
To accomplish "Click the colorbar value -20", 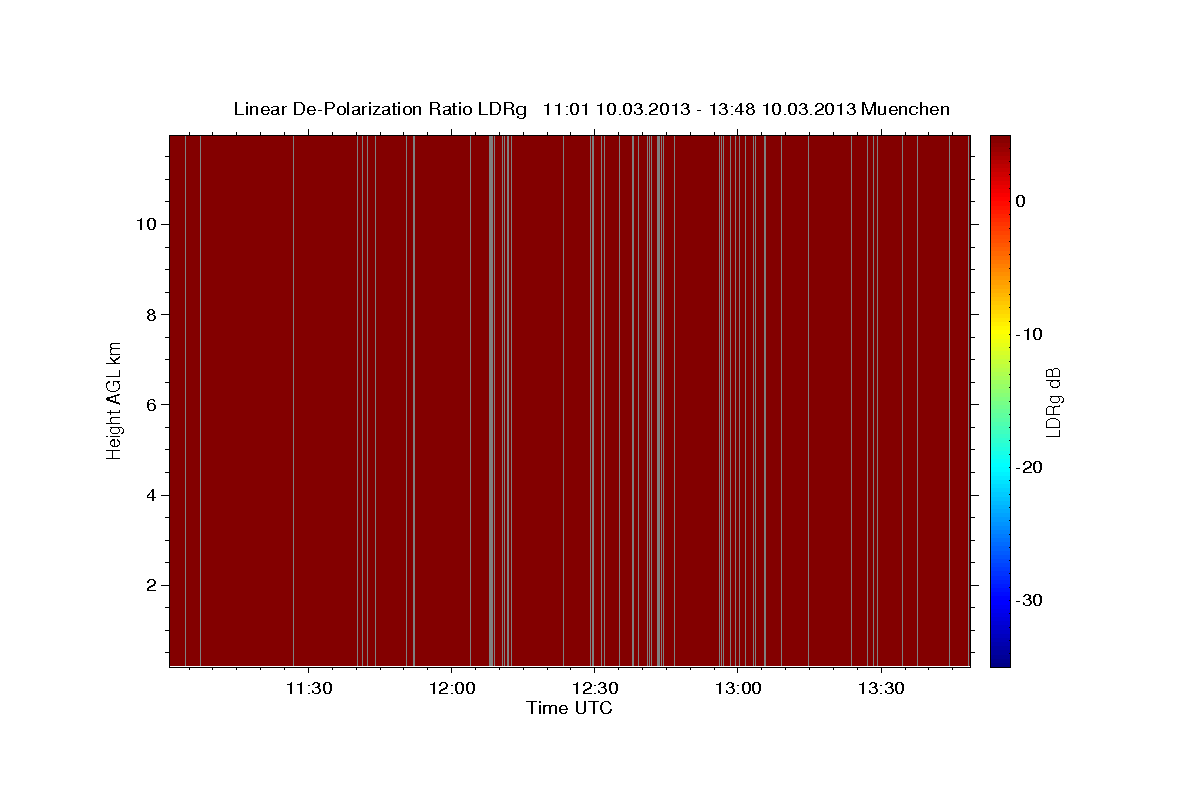I will 1029,467.
